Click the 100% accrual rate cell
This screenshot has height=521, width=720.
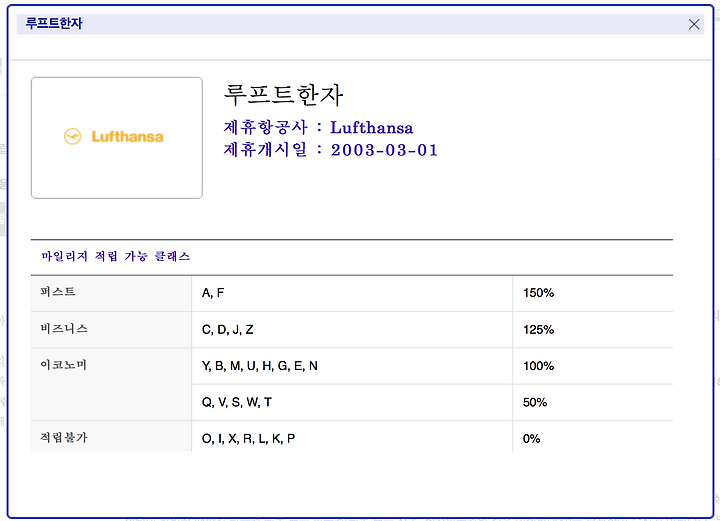593,366
